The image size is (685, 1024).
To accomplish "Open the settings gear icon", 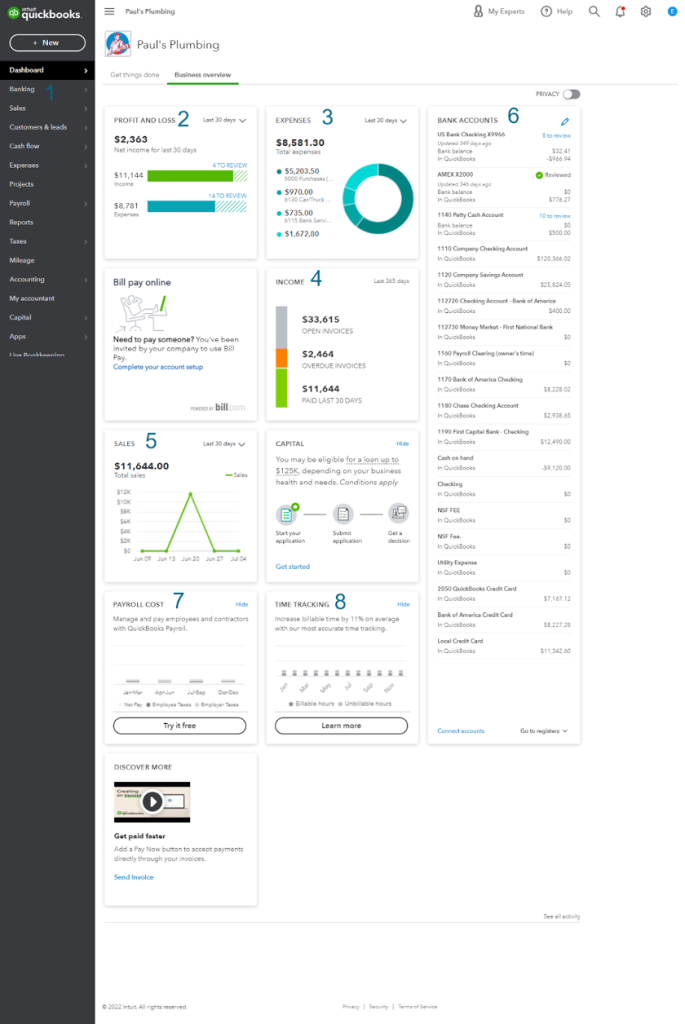I will 646,11.
